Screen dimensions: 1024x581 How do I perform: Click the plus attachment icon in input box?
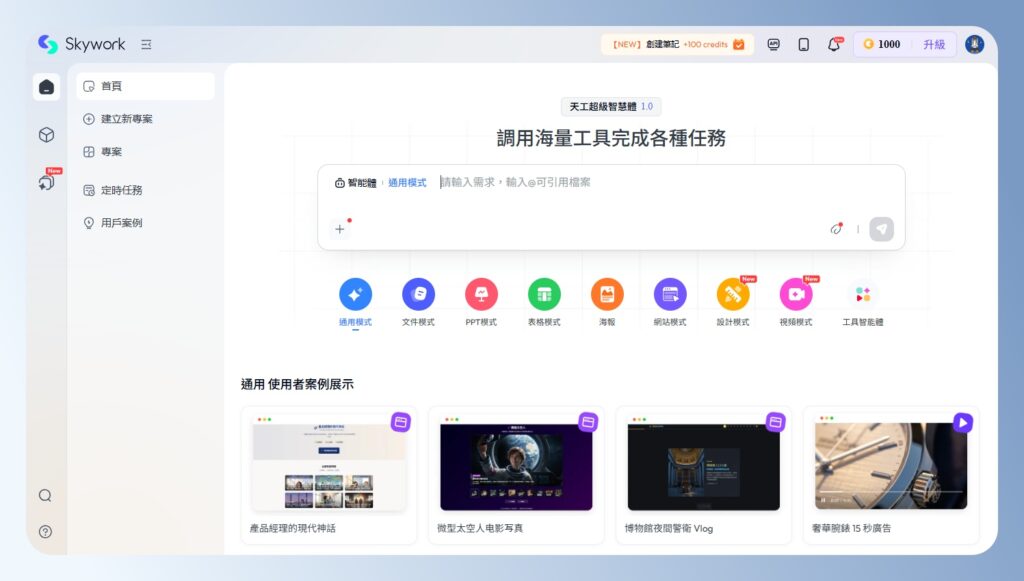pyautogui.click(x=340, y=229)
